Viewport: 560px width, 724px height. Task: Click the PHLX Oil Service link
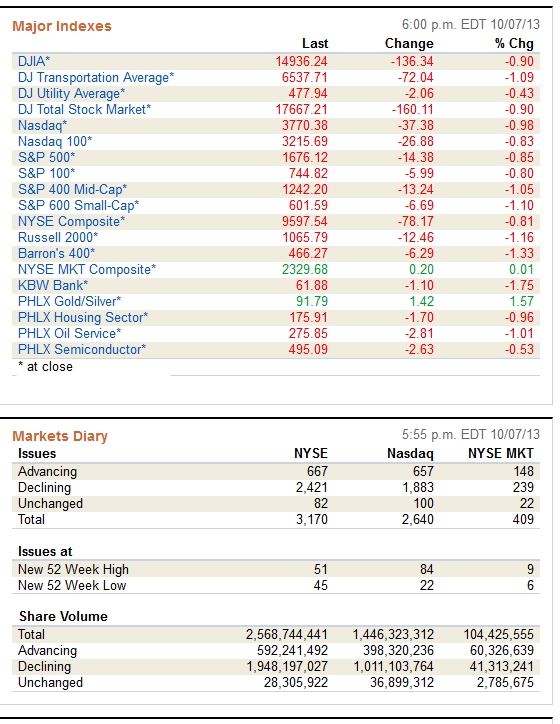[x=69, y=333]
